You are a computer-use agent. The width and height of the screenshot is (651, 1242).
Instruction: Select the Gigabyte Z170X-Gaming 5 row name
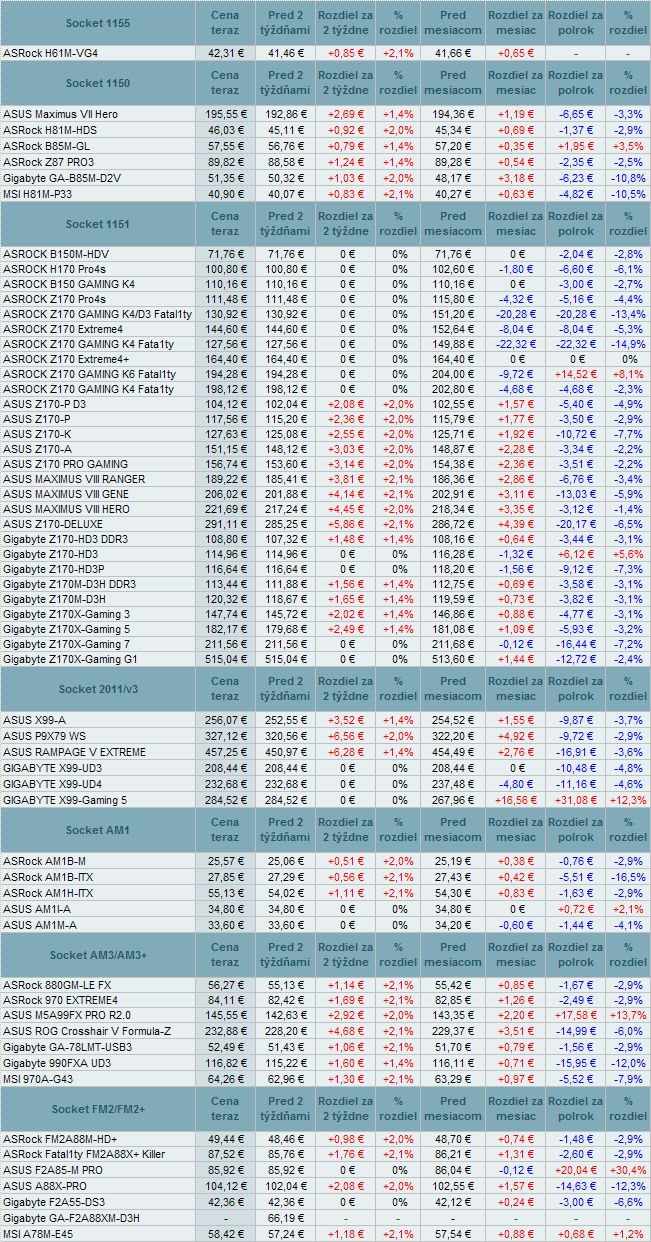(x=66, y=629)
